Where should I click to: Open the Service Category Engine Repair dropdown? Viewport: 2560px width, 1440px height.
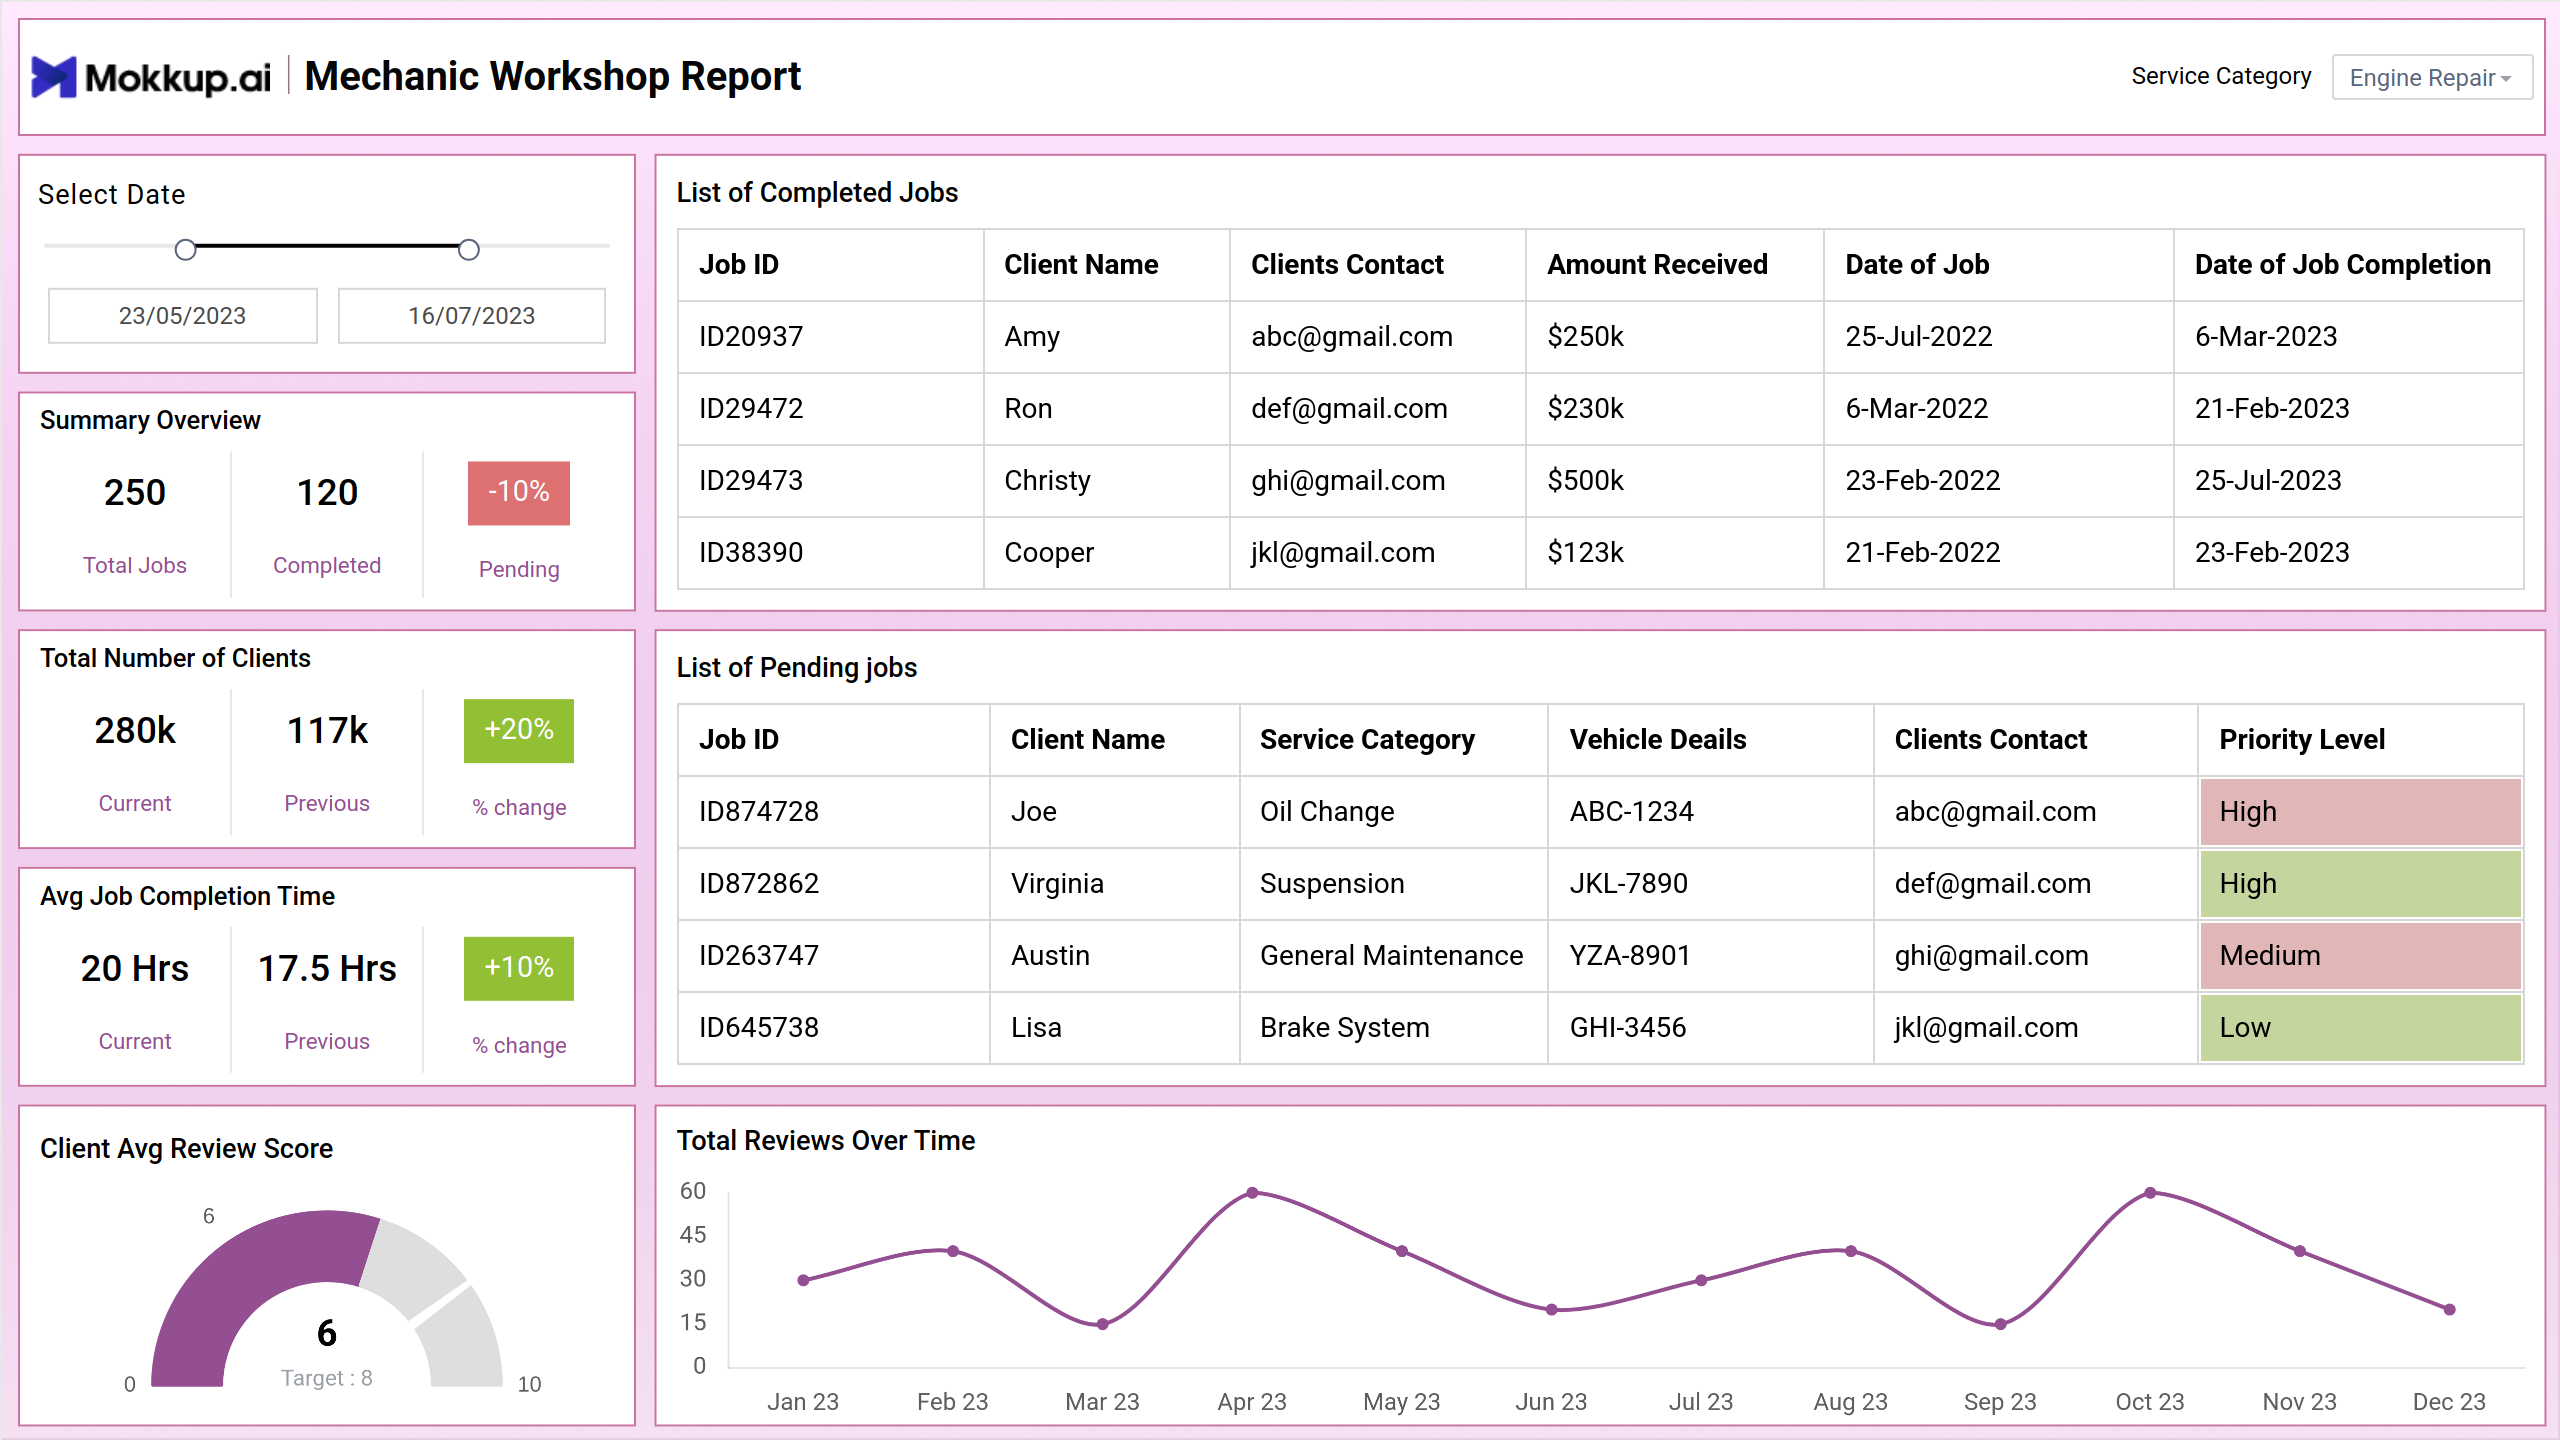pos(2431,77)
